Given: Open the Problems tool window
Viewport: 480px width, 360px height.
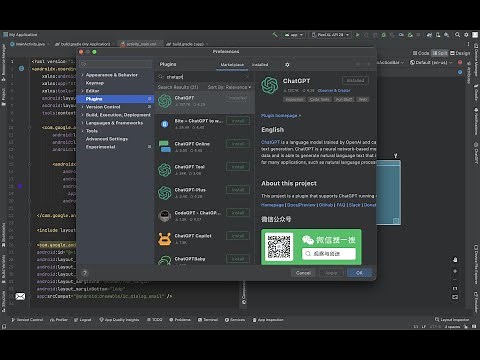Looking at the screenshot, I should click(180, 320).
